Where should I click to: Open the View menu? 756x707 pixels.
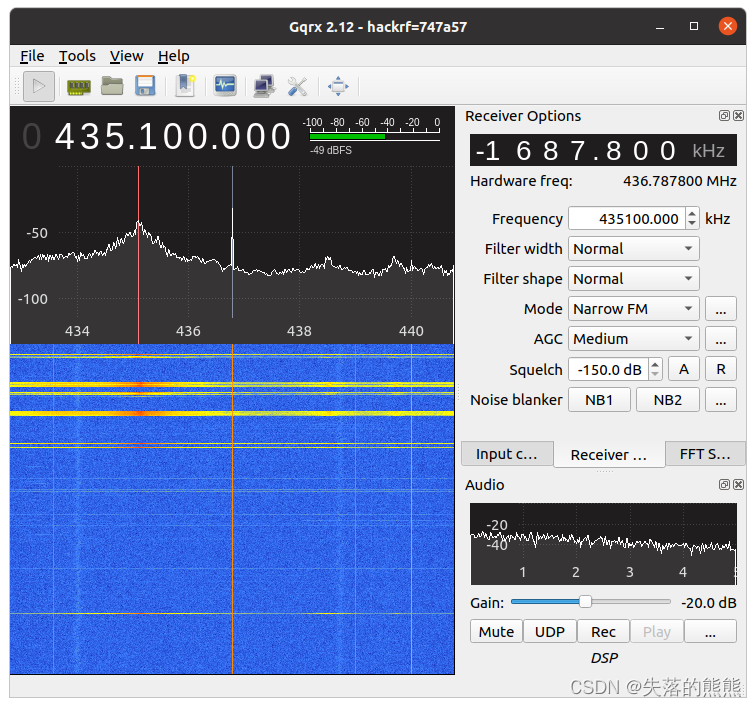coord(126,56)
